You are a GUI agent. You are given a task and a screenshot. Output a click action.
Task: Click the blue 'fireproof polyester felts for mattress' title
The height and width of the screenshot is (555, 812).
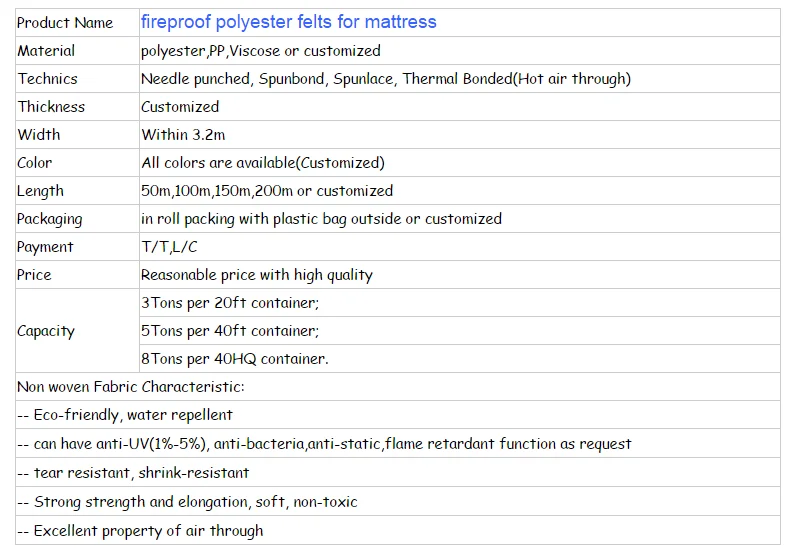click(x=288, y=22)
